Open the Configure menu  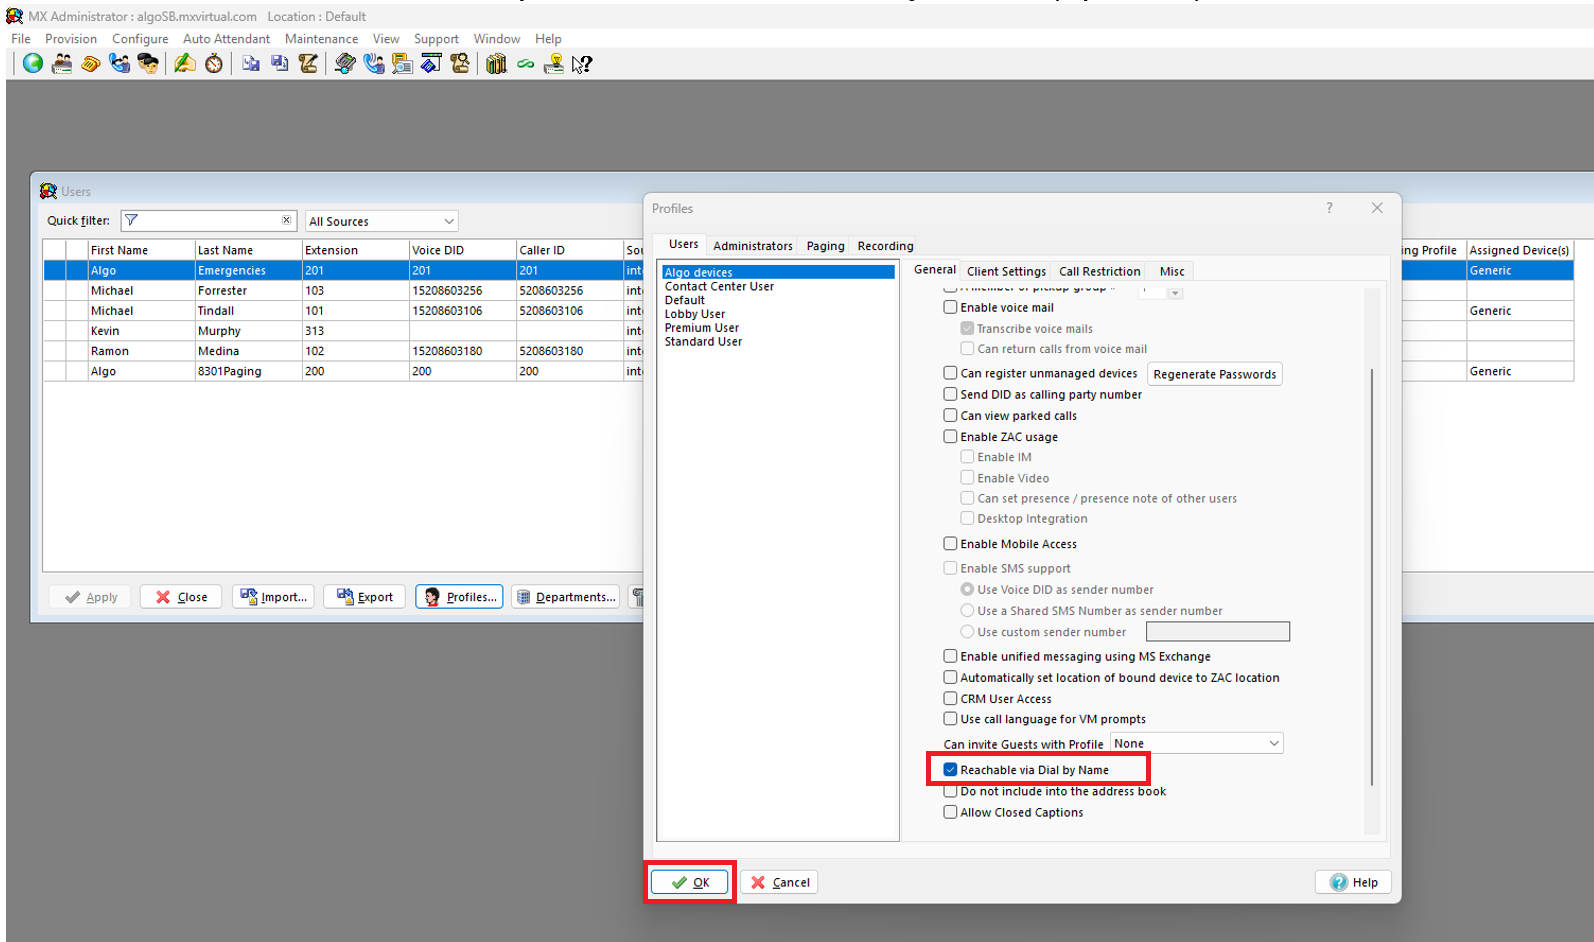point(140,39)
